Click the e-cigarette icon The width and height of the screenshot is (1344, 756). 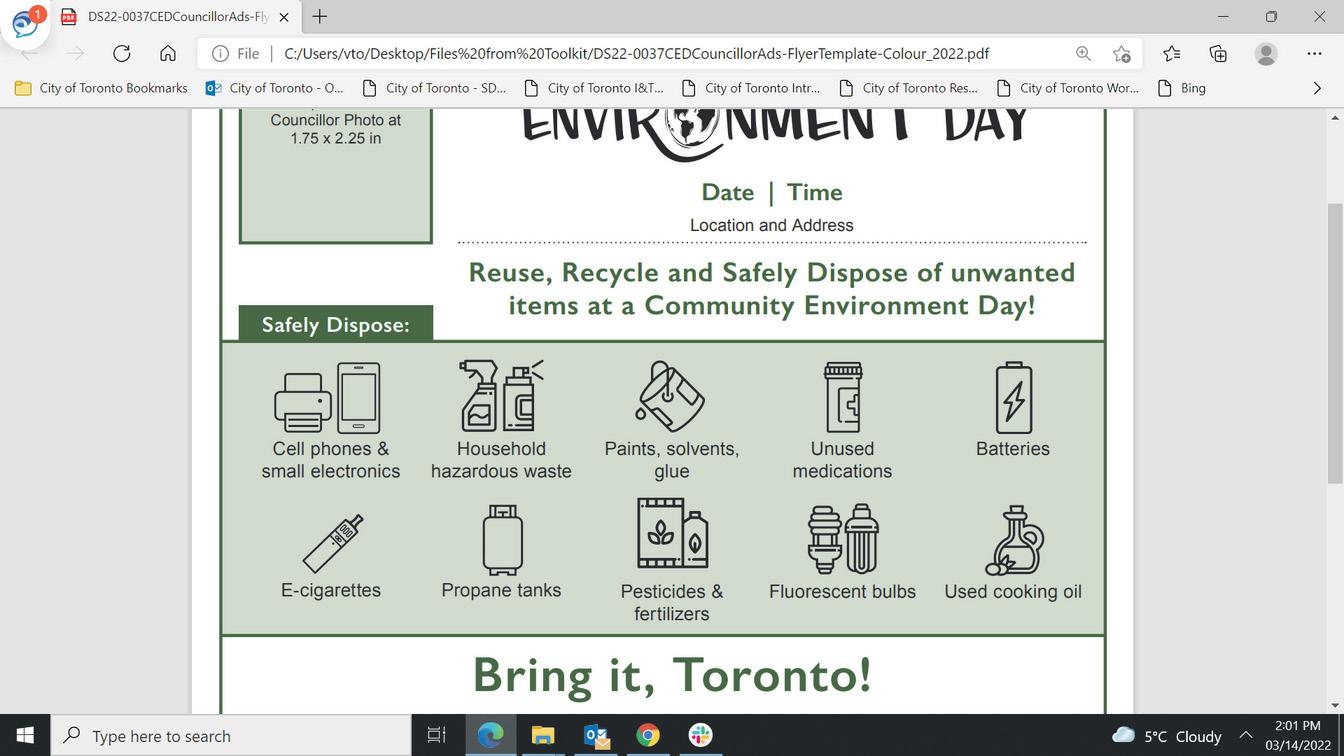coord(333,542)
